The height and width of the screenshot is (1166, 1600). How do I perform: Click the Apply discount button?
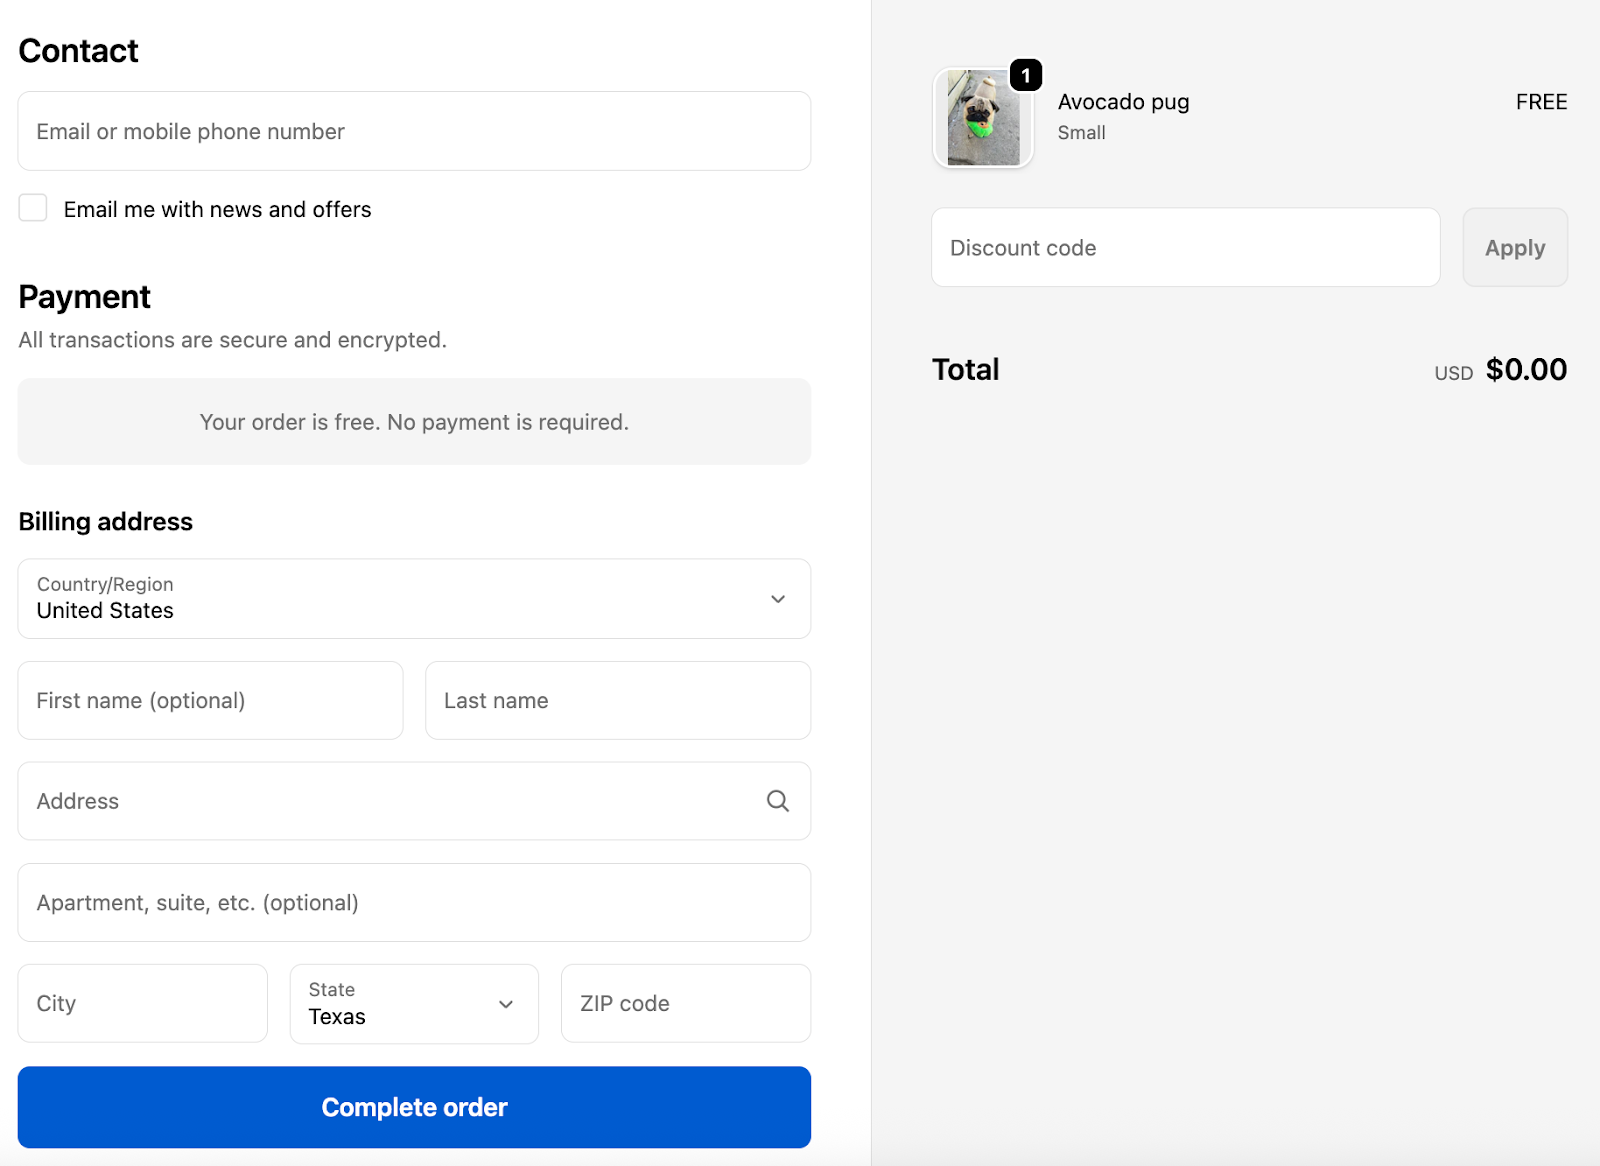(1514, 247)
